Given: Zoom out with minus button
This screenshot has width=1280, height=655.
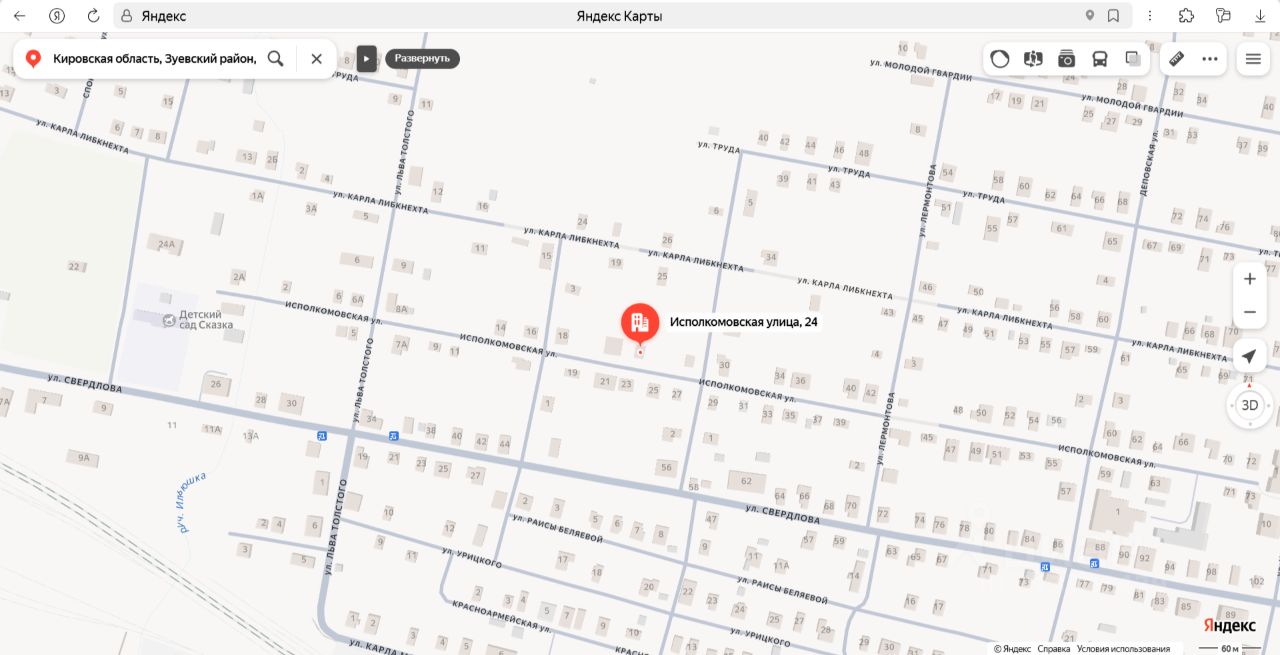Looking at the screenshot, I should click(x=1250, y=312).
